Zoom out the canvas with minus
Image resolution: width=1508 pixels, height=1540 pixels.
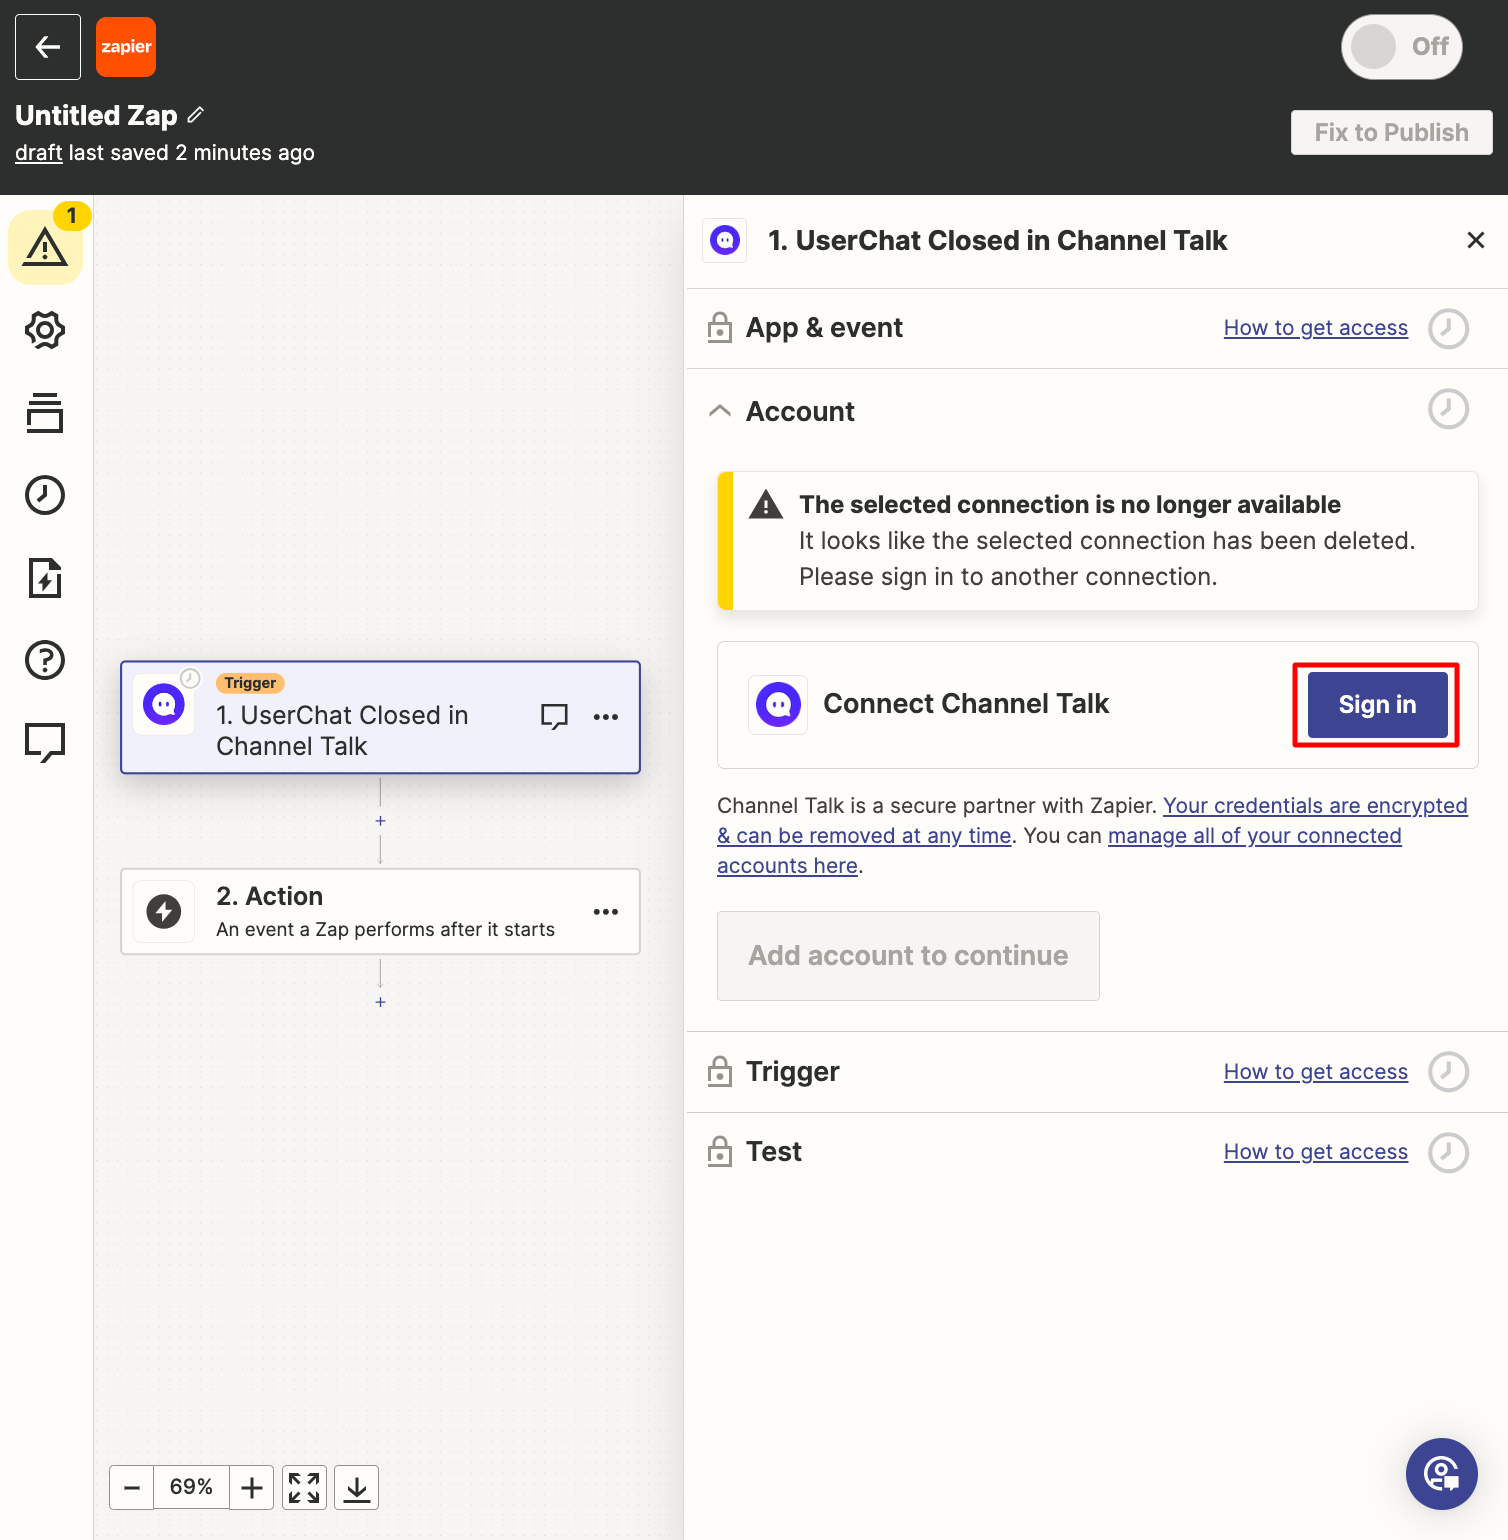point(132,1488)
